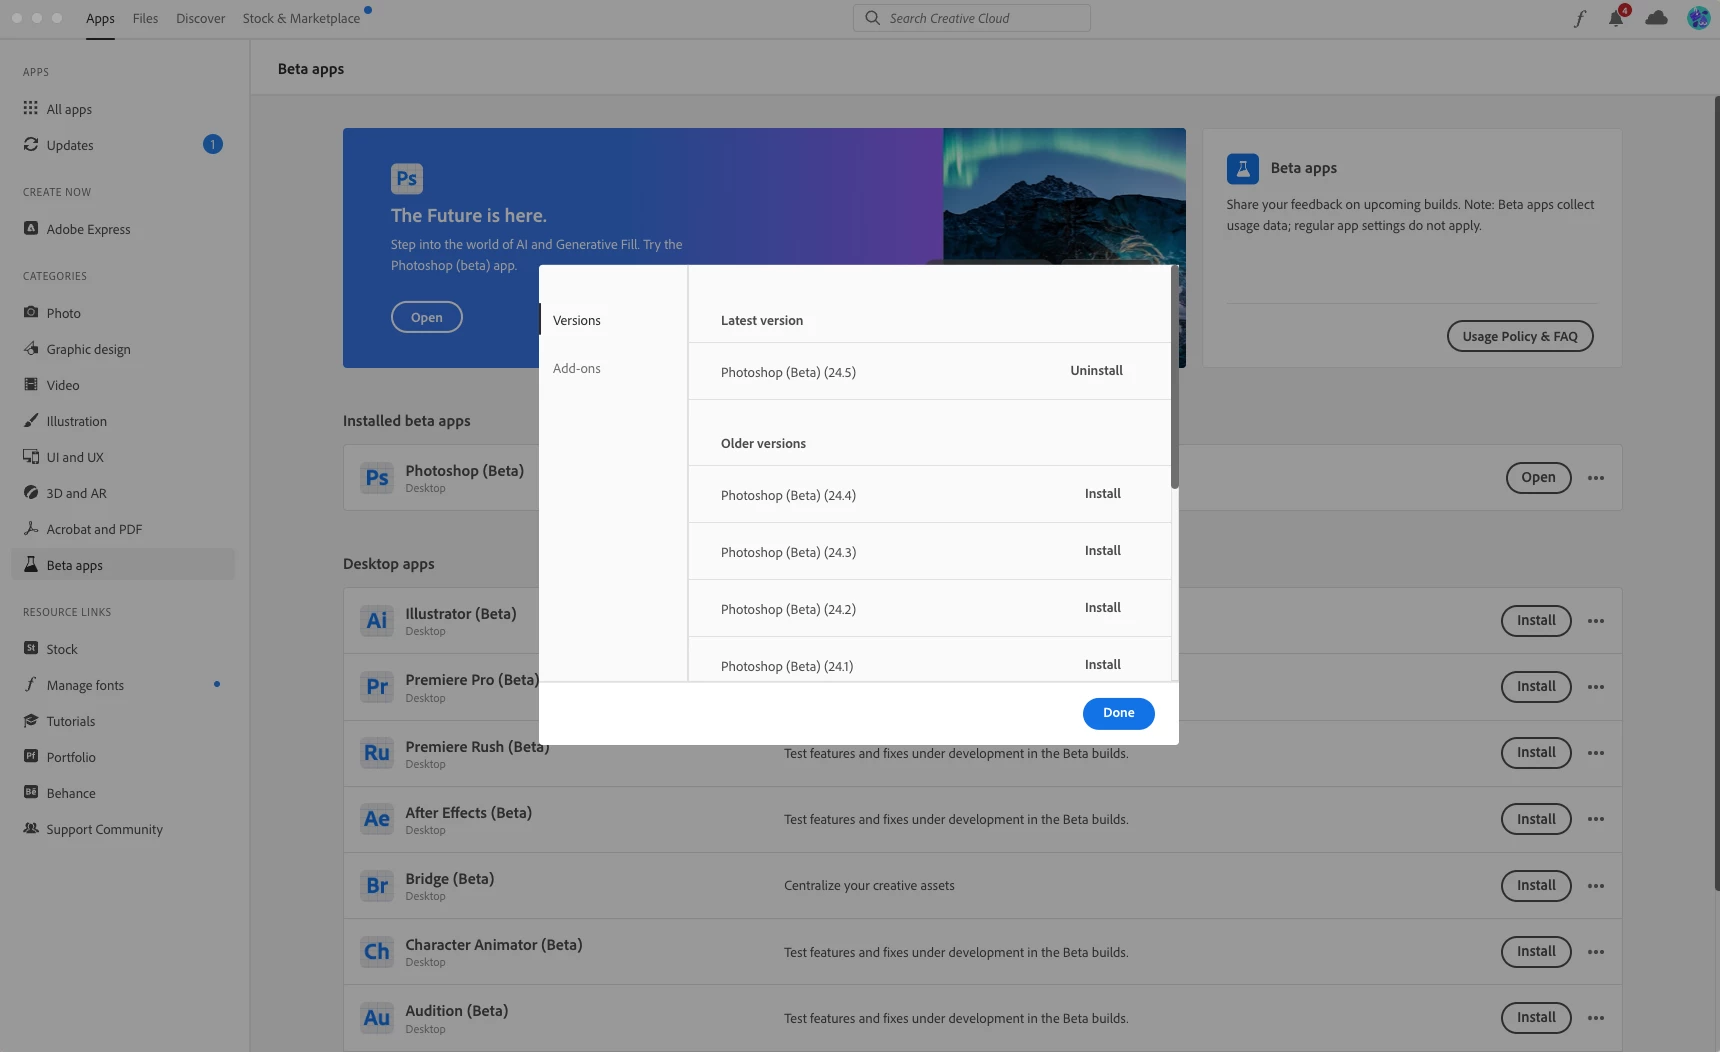
Task: Select UI and UX category icon
Action: (x=31, y=456)
